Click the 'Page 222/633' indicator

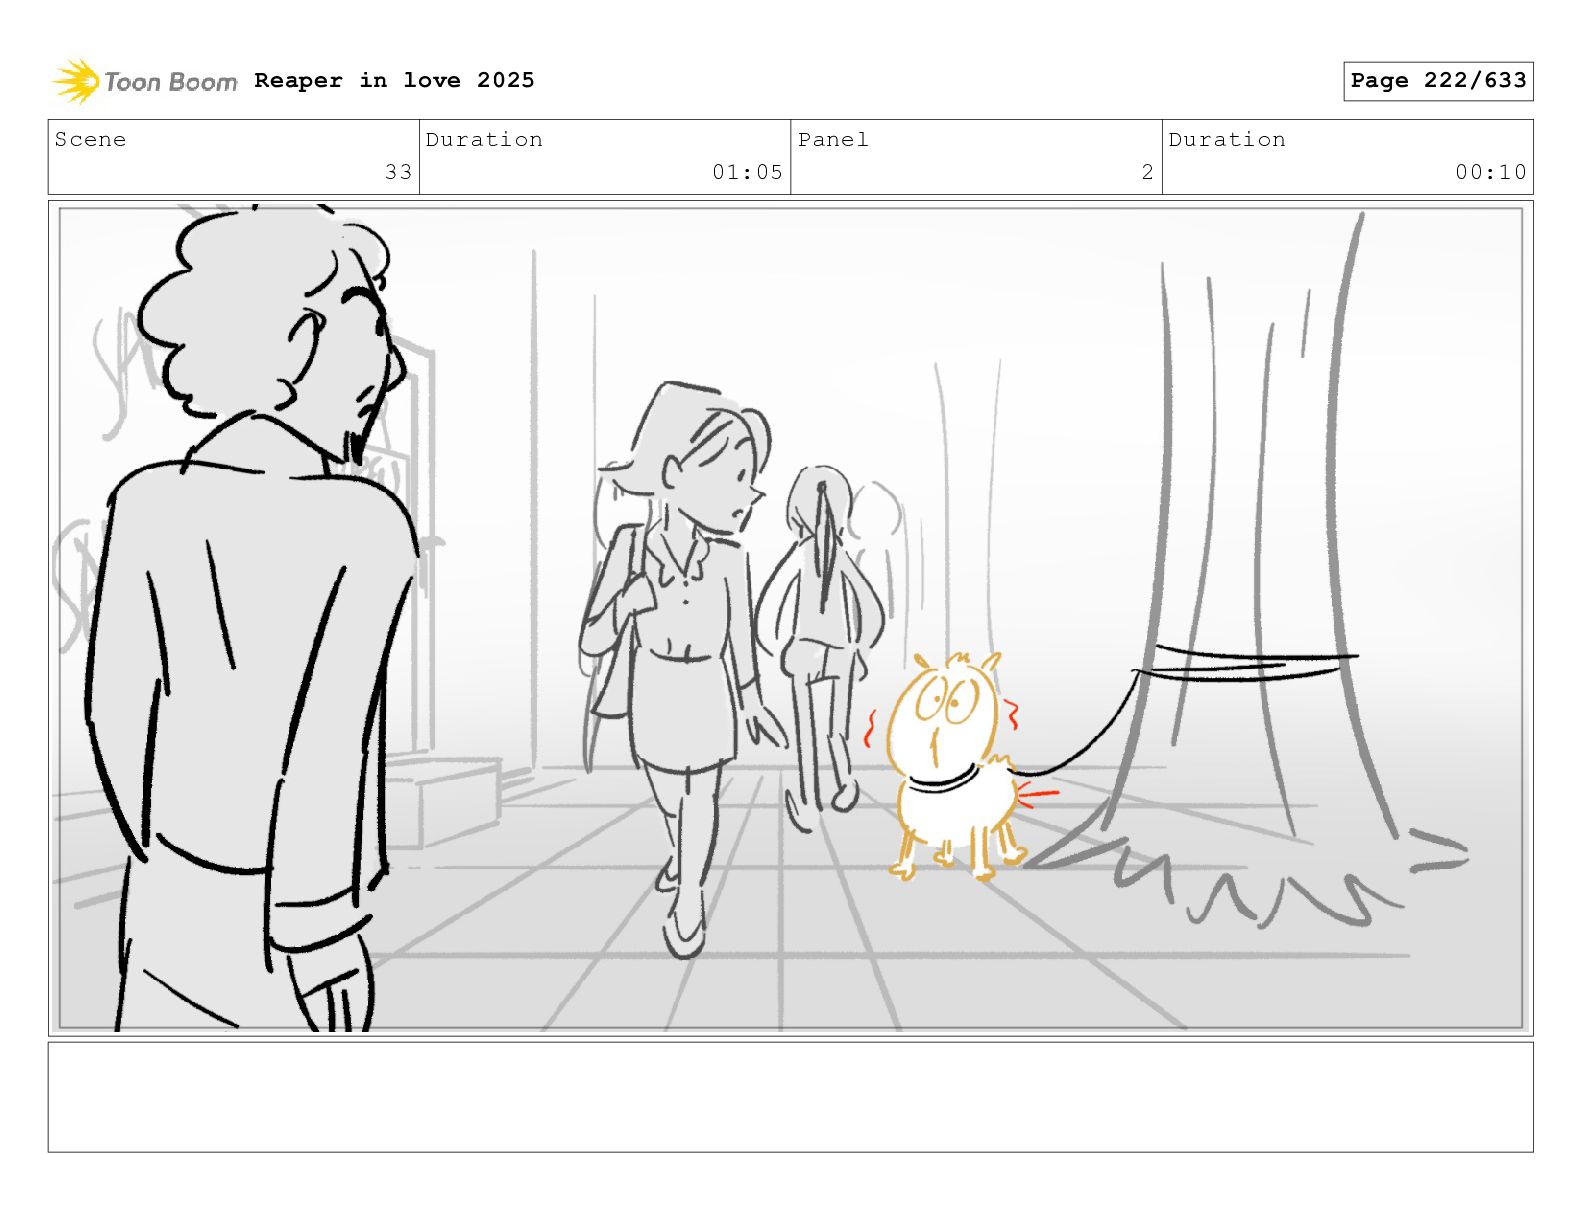(1438, 81)
